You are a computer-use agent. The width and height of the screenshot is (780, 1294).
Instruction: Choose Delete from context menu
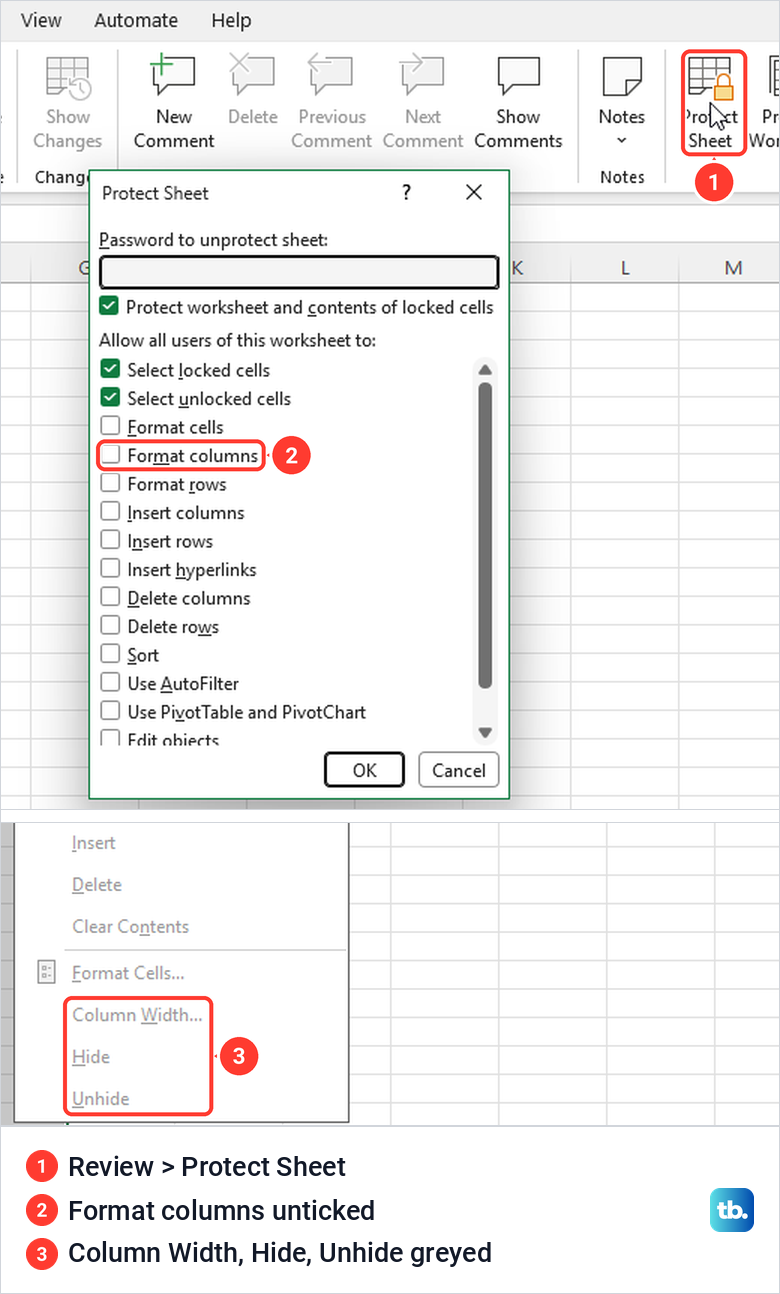(97, 885)
